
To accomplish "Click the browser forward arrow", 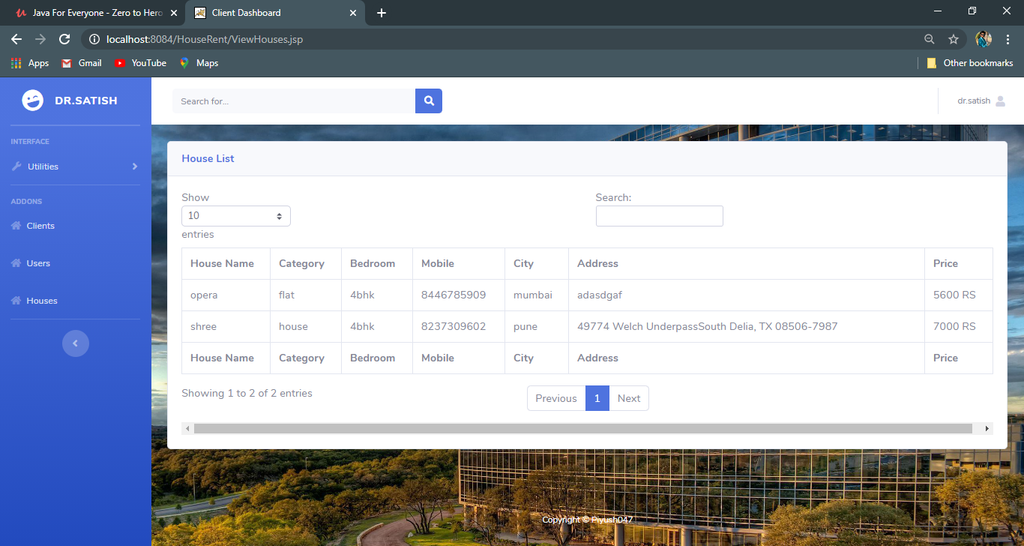I will [40, 39].
